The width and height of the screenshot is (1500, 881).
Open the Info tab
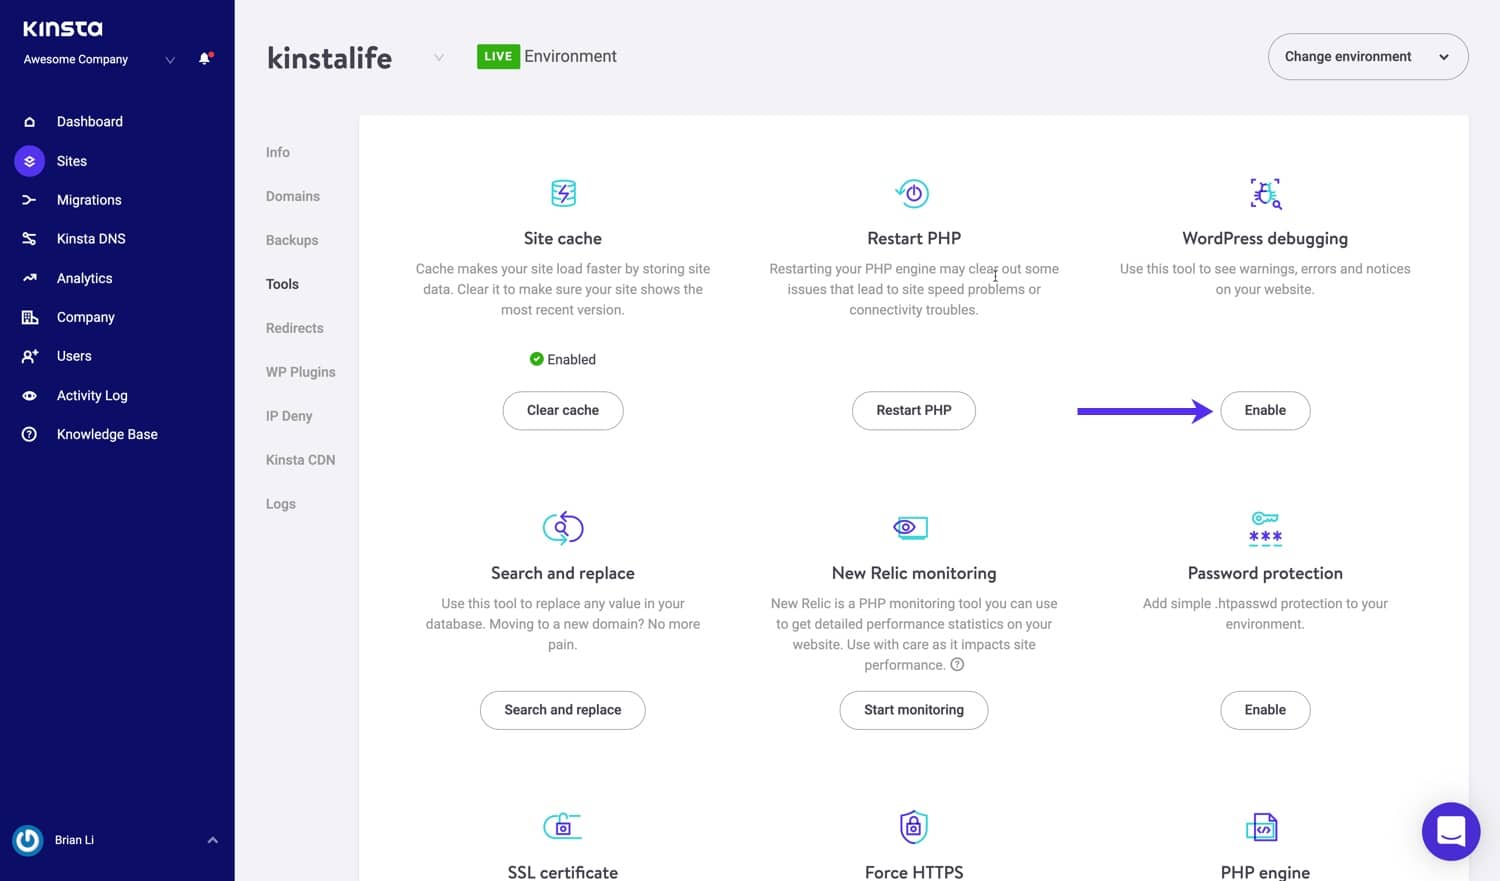[278, 152]
